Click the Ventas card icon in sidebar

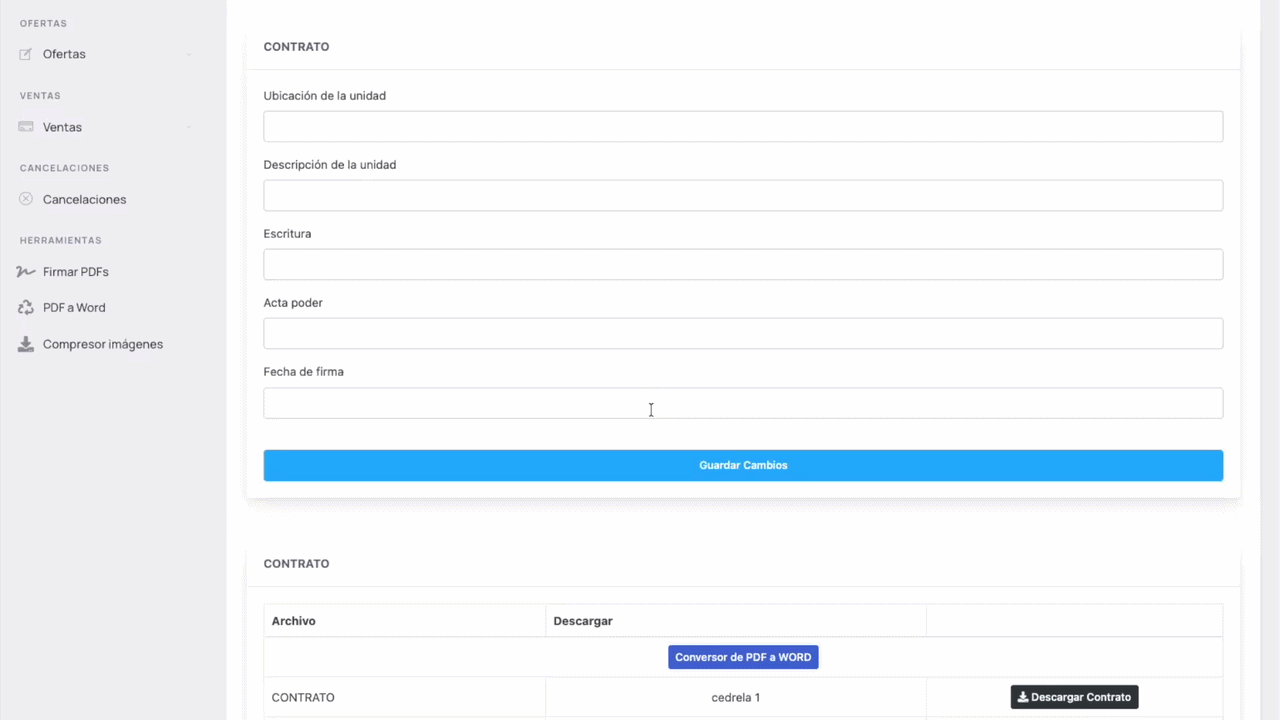[x=26, y=127]
